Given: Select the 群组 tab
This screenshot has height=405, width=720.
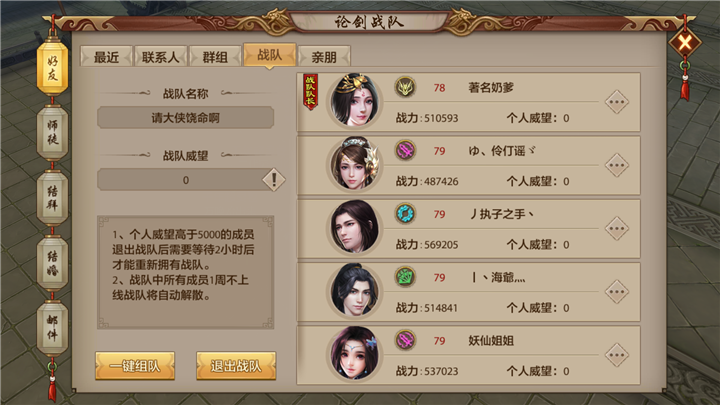Looking at the screenshot, I should (215, 57).
